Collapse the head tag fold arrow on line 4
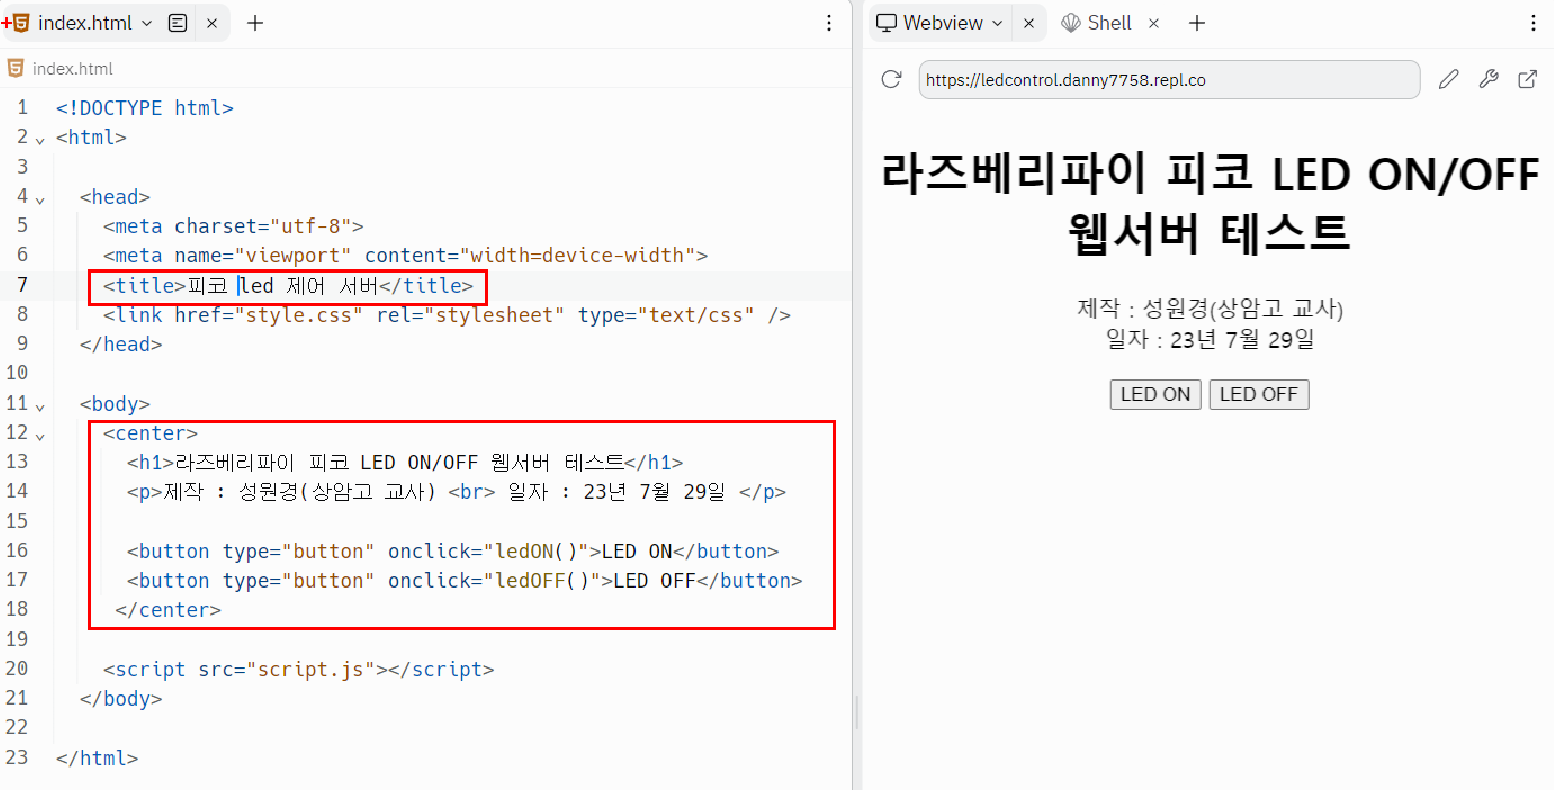Screen dimensions: 1554x790 click(40, 199)
